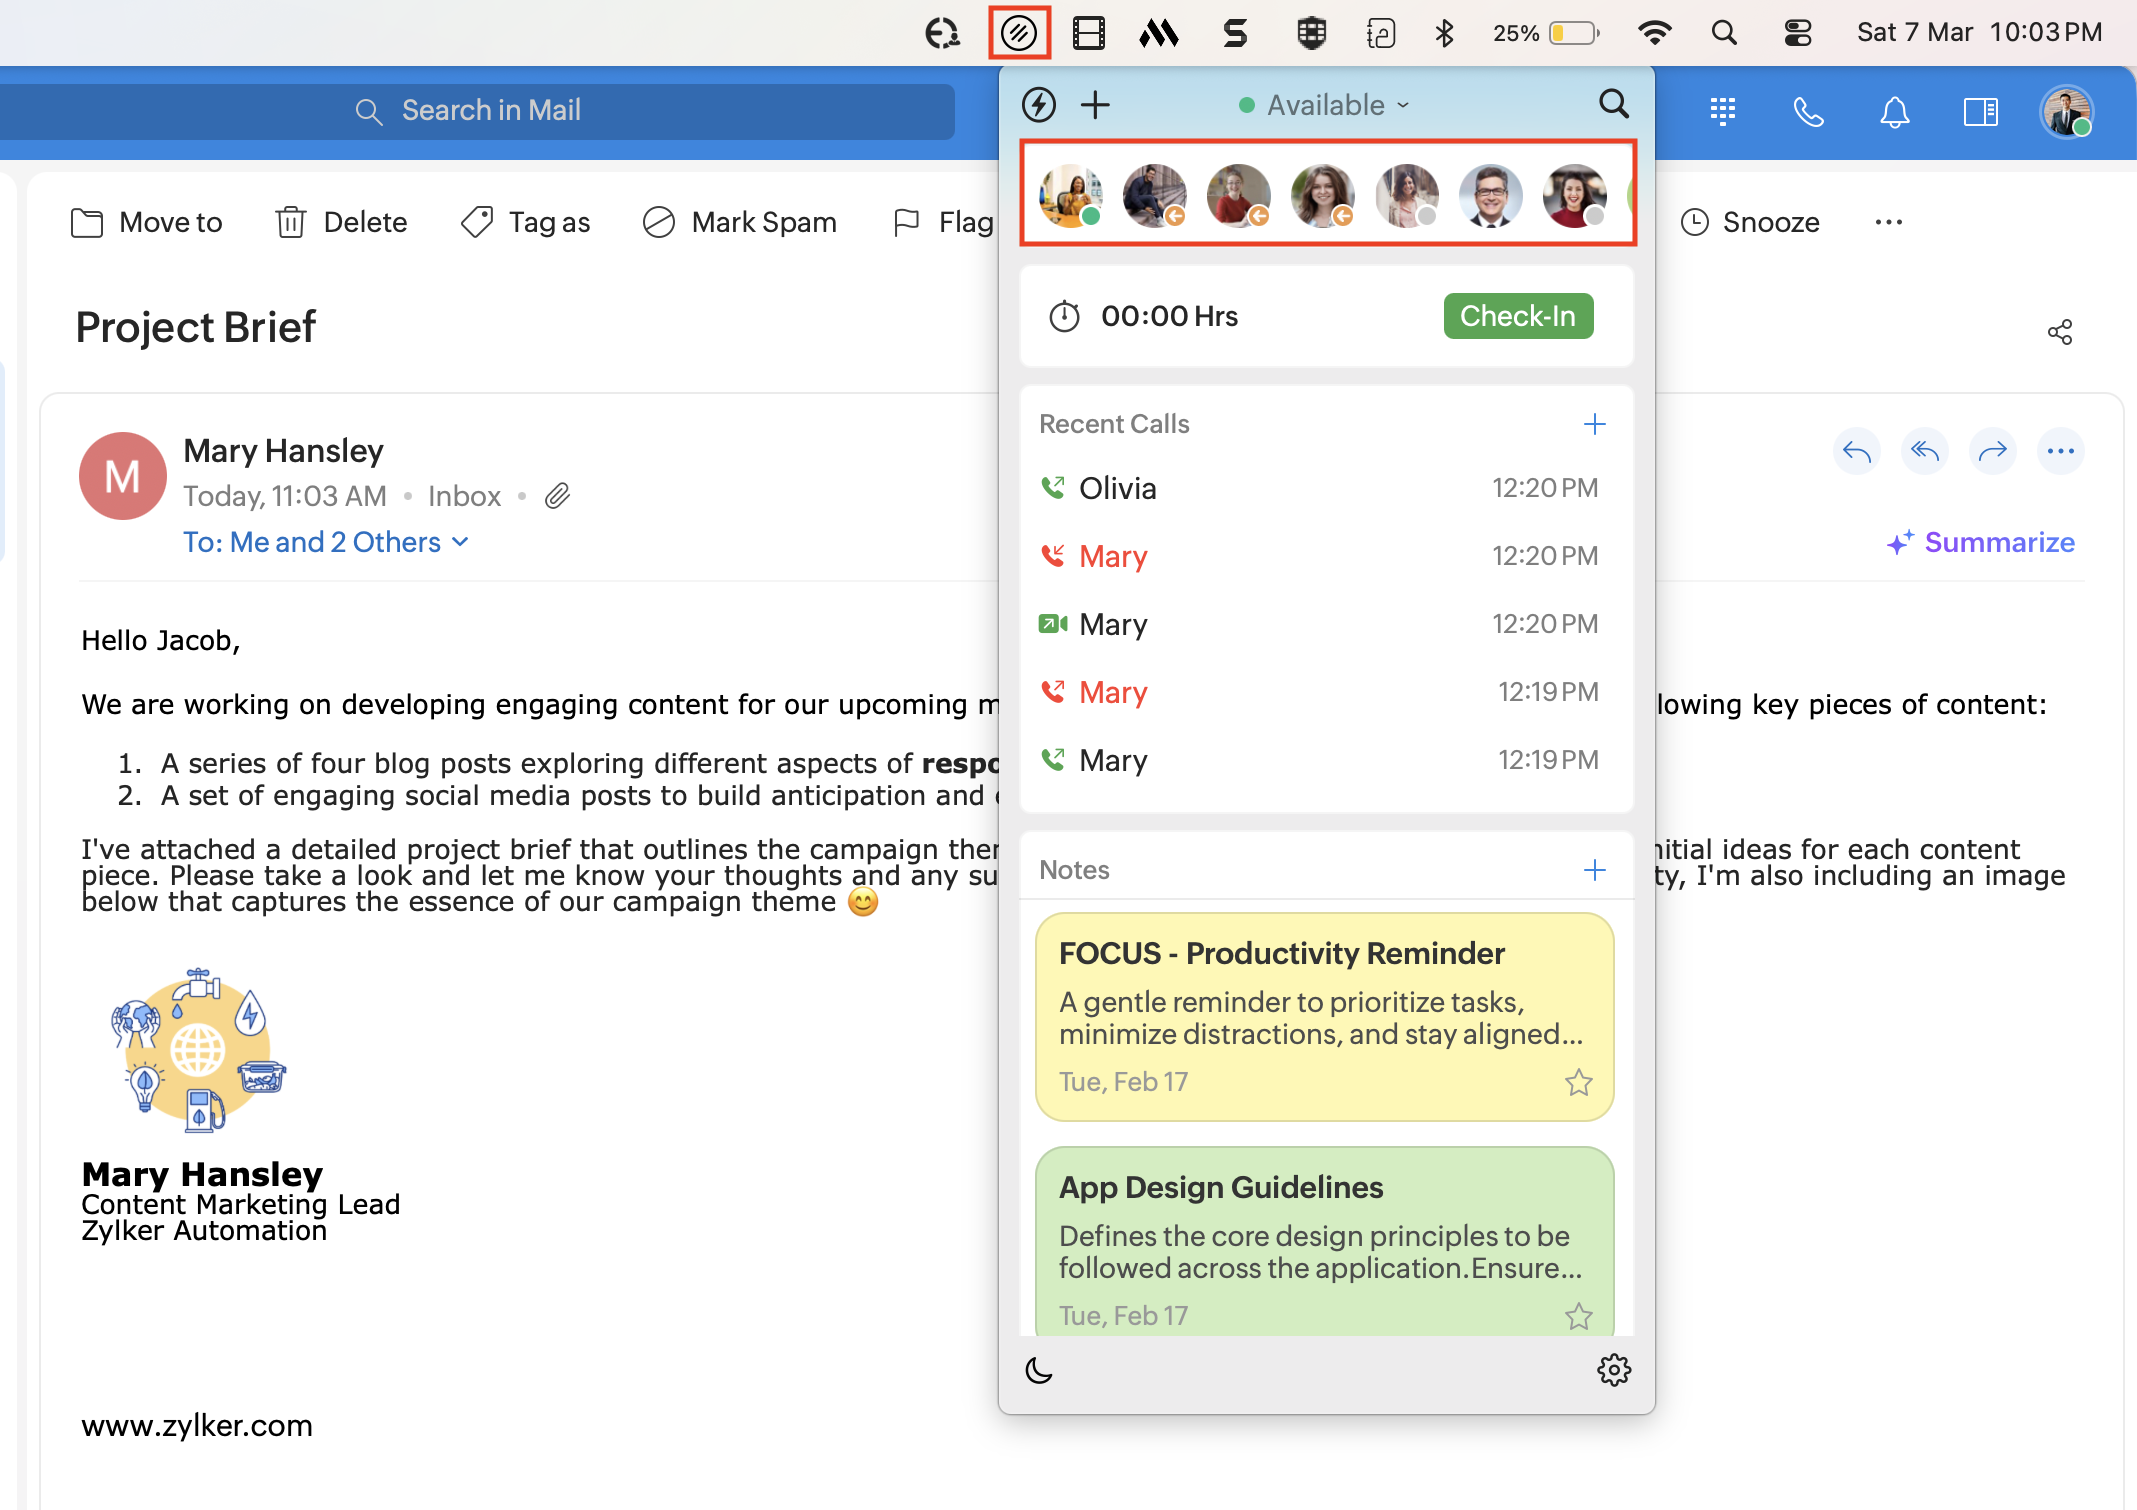2137x1510 pixels.
Task: Click the reply arrow icon
Action: coord(1857,452)
